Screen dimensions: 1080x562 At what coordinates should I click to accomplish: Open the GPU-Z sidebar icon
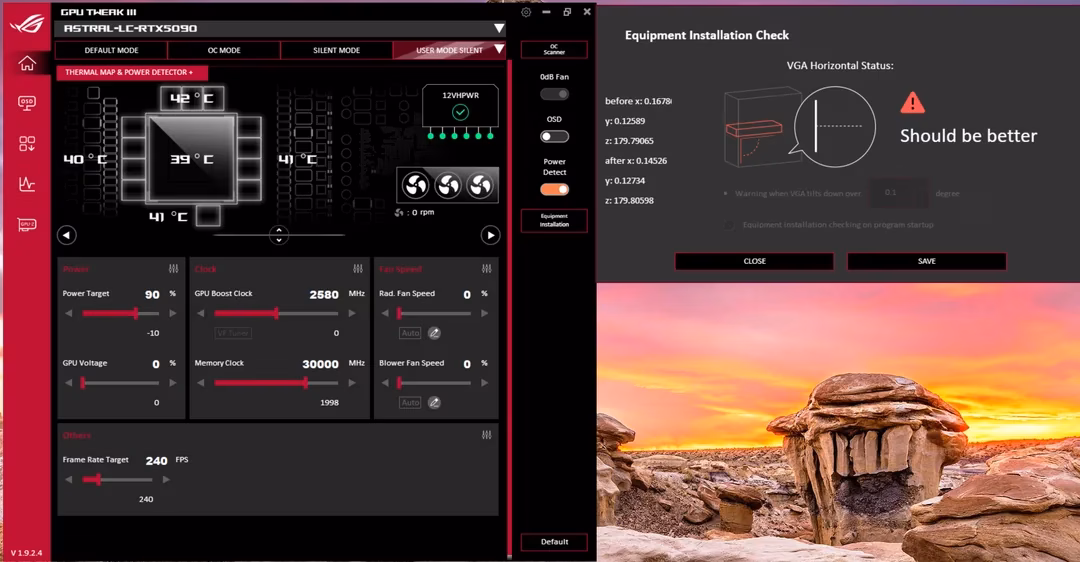pos(27,225)
